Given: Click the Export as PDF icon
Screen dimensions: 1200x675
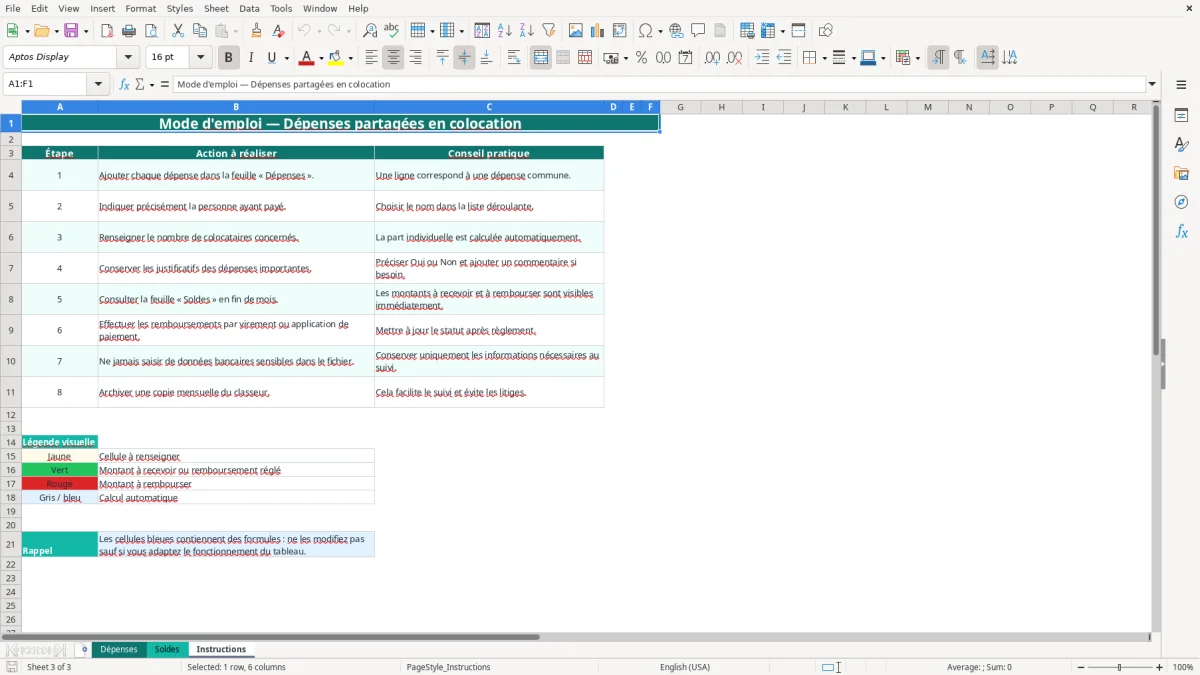Looking at the screenshot, I should click(107, 31).
